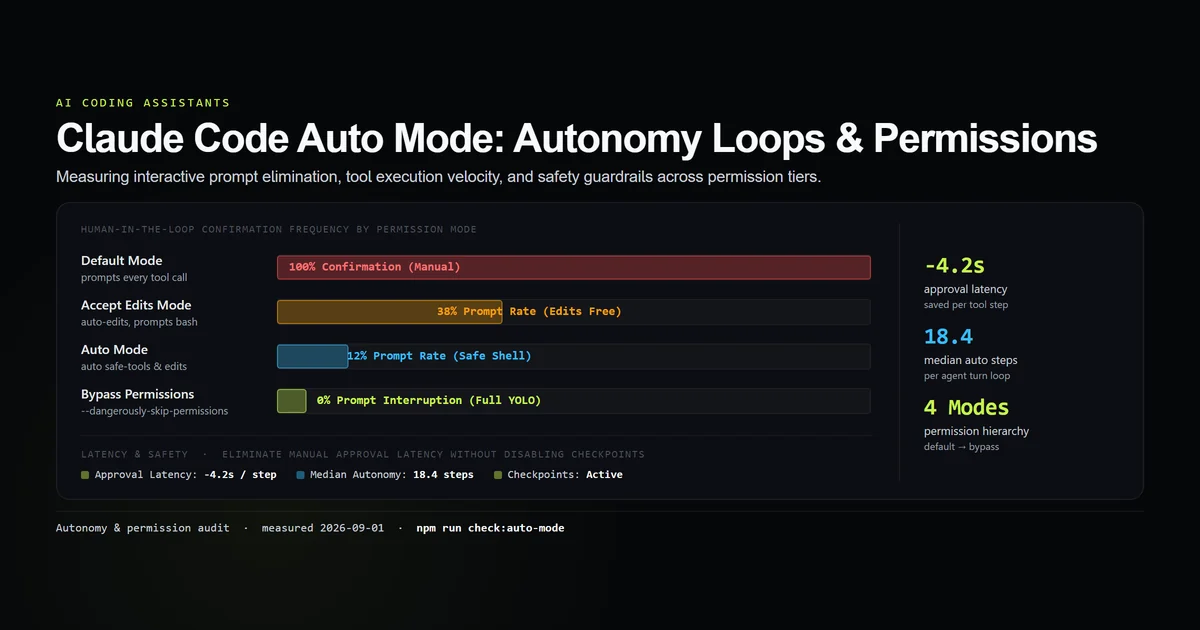Click 'Median Autonomy: 18.4 steps' legend text
The width and height of the screenshot is (1200, 630).
click(x=392, y=475)
